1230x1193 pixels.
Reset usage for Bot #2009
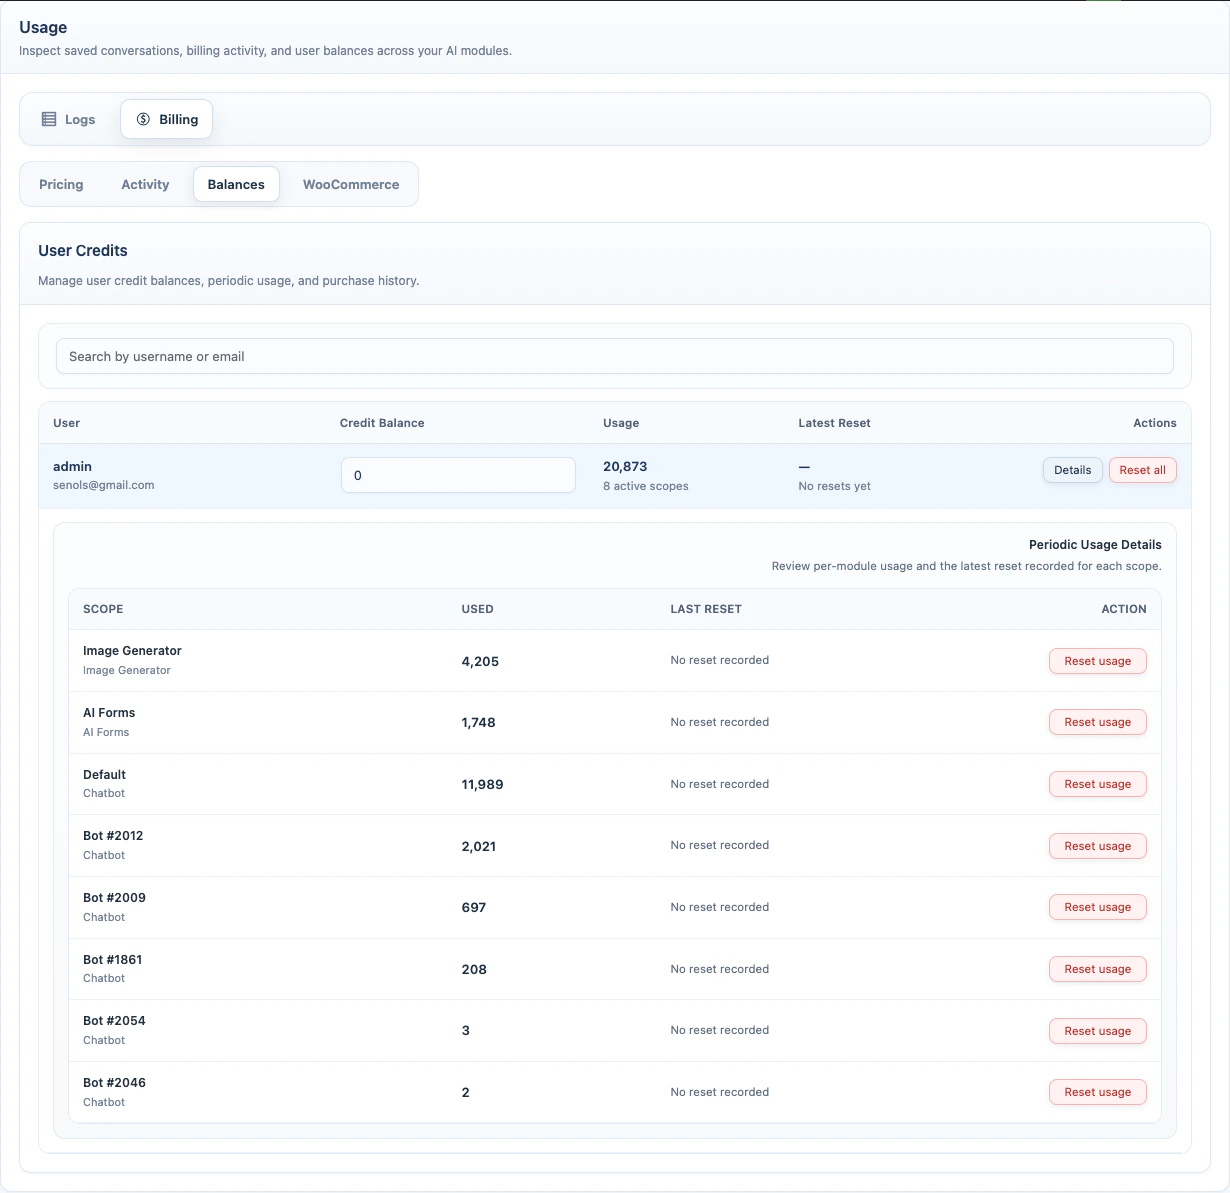(1097, 907)
